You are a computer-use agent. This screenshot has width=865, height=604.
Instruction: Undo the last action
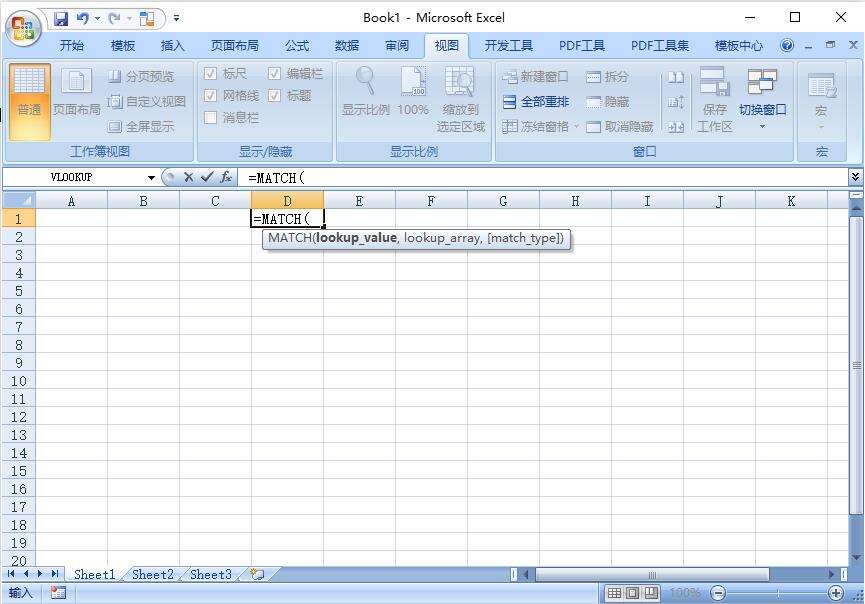coord(82,19)
